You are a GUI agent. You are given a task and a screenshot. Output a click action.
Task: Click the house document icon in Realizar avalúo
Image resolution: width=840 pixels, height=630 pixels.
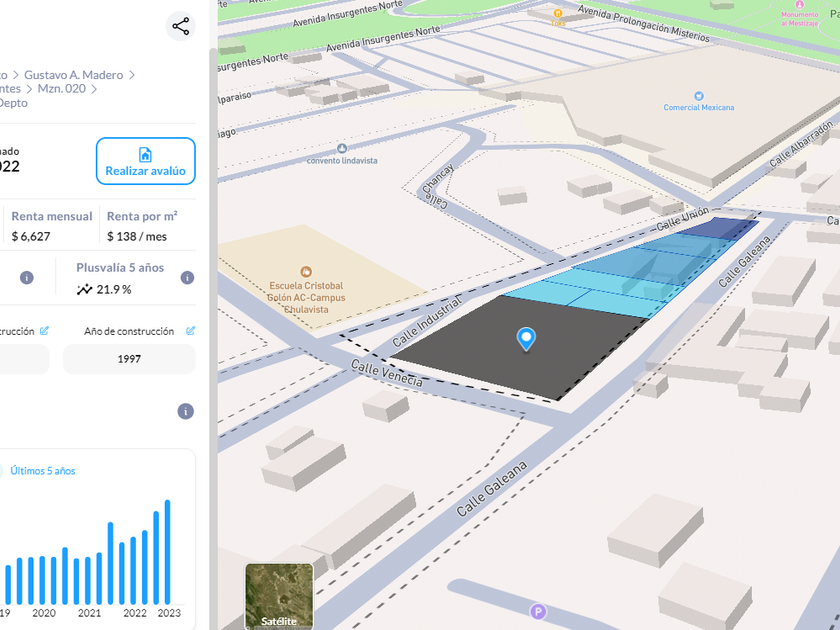click(x=145, y=154)
